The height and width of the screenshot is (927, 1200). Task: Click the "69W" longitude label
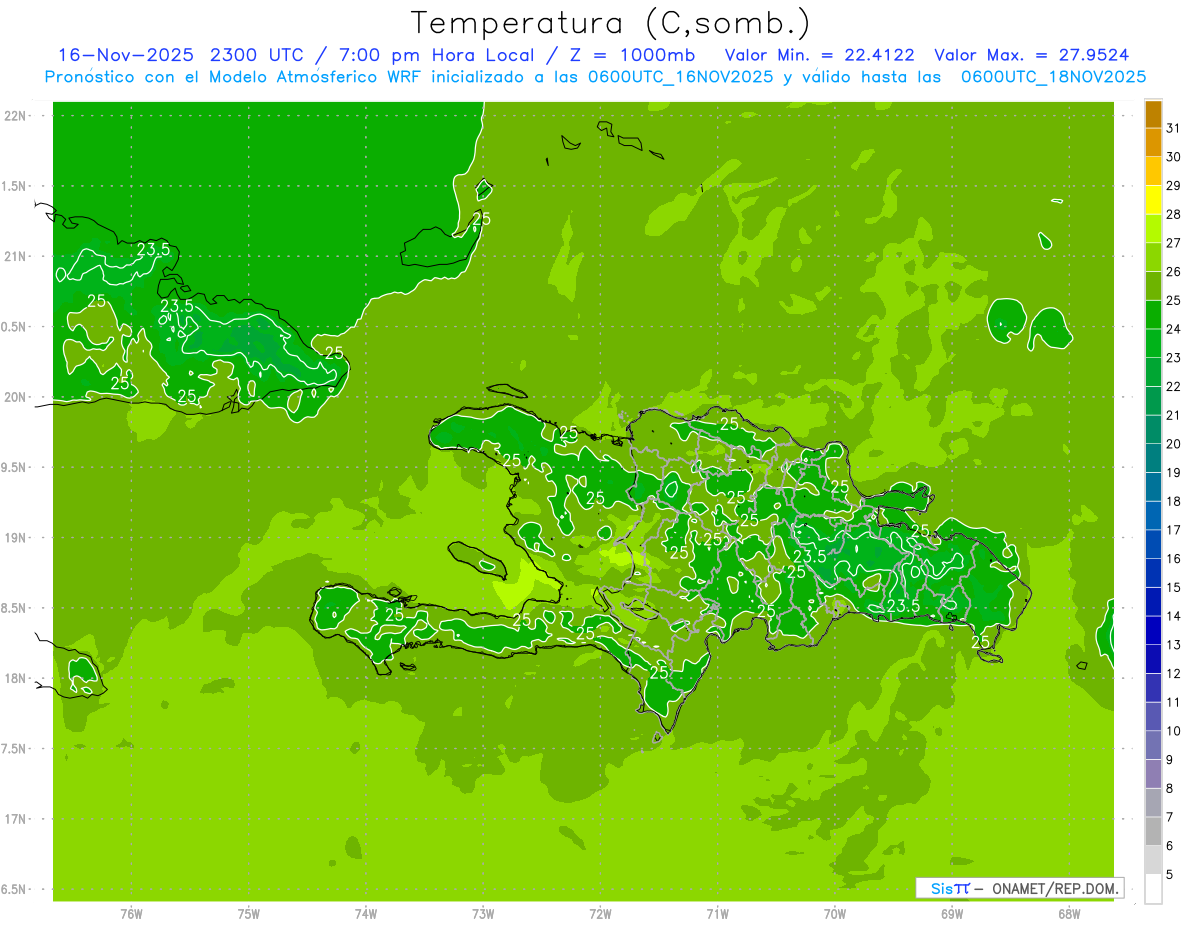(x=951, y=914)
